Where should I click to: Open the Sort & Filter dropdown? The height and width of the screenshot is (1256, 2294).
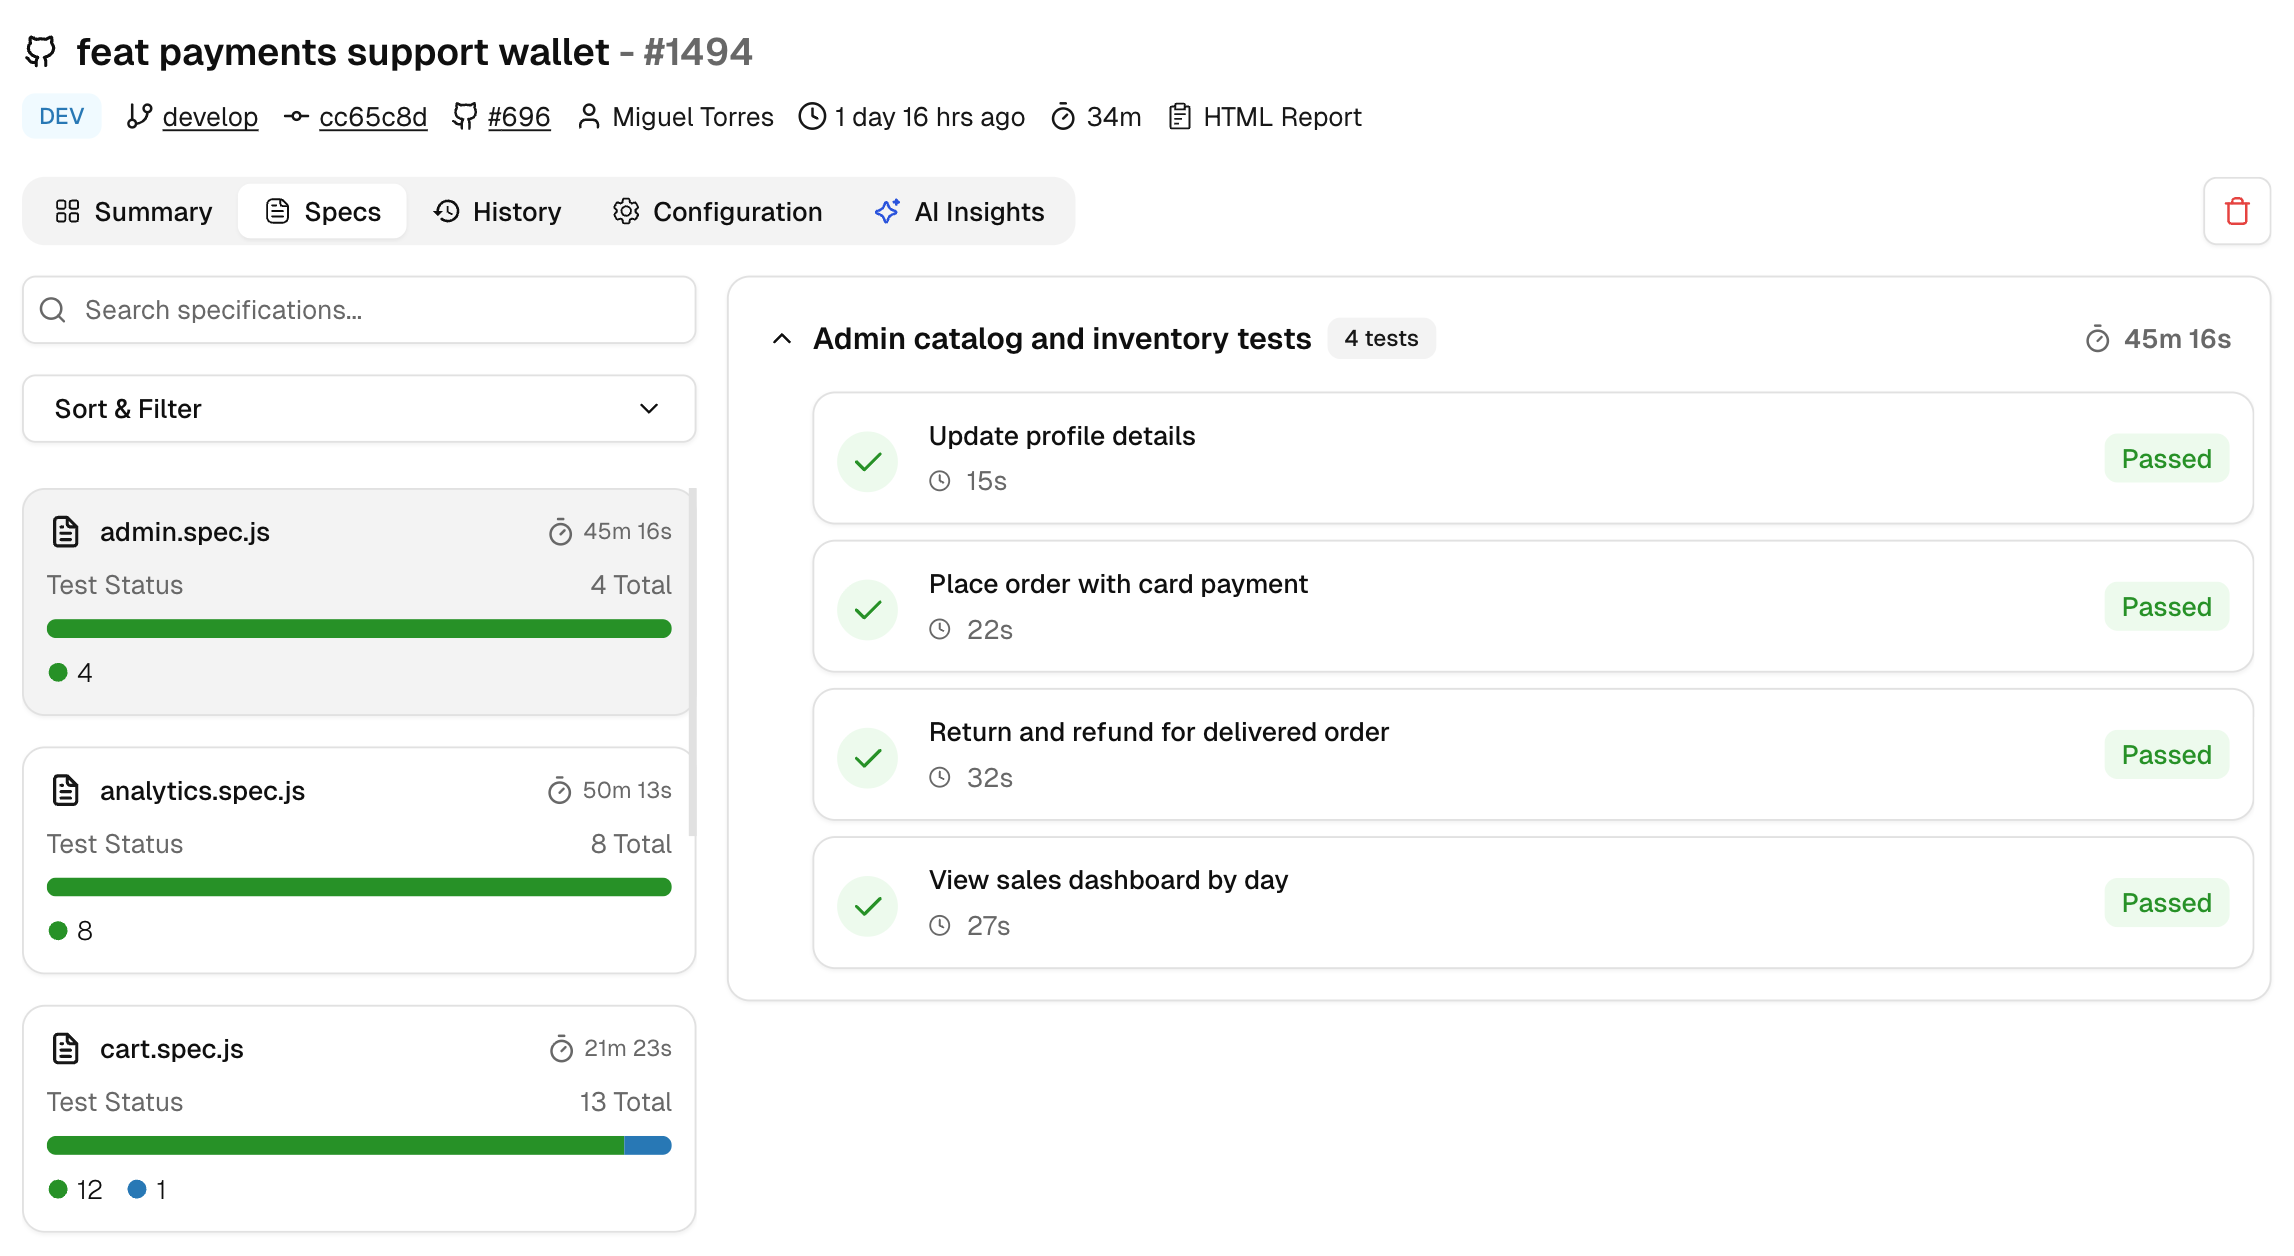click(x=359, y=409)
